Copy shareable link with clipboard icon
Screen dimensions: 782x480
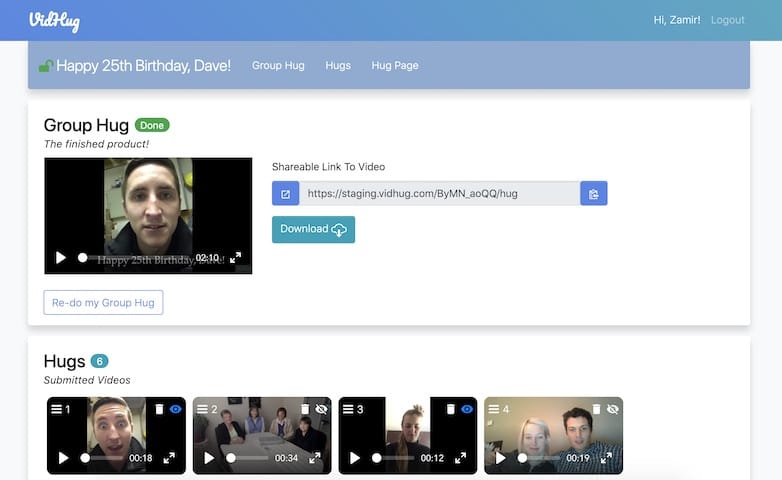(593, 194)
